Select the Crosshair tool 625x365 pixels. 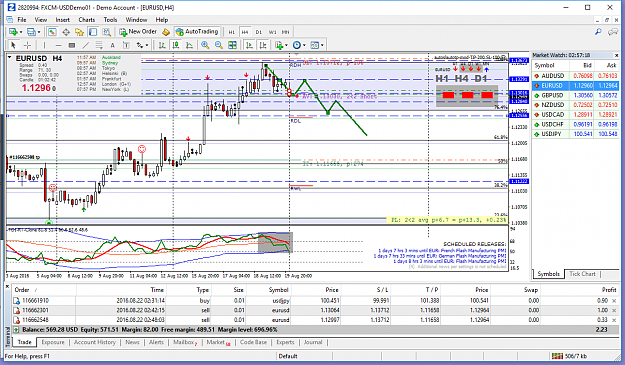(27, 45)
